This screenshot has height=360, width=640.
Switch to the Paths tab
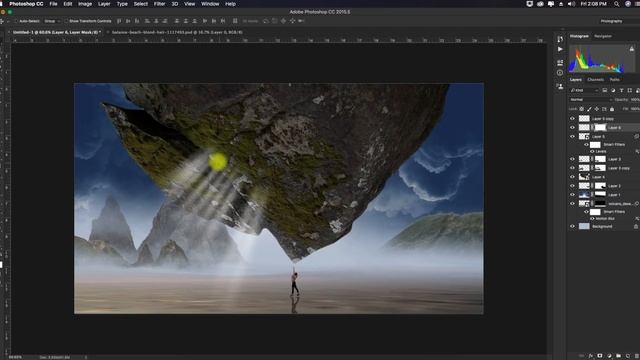(x=614, y=80)
